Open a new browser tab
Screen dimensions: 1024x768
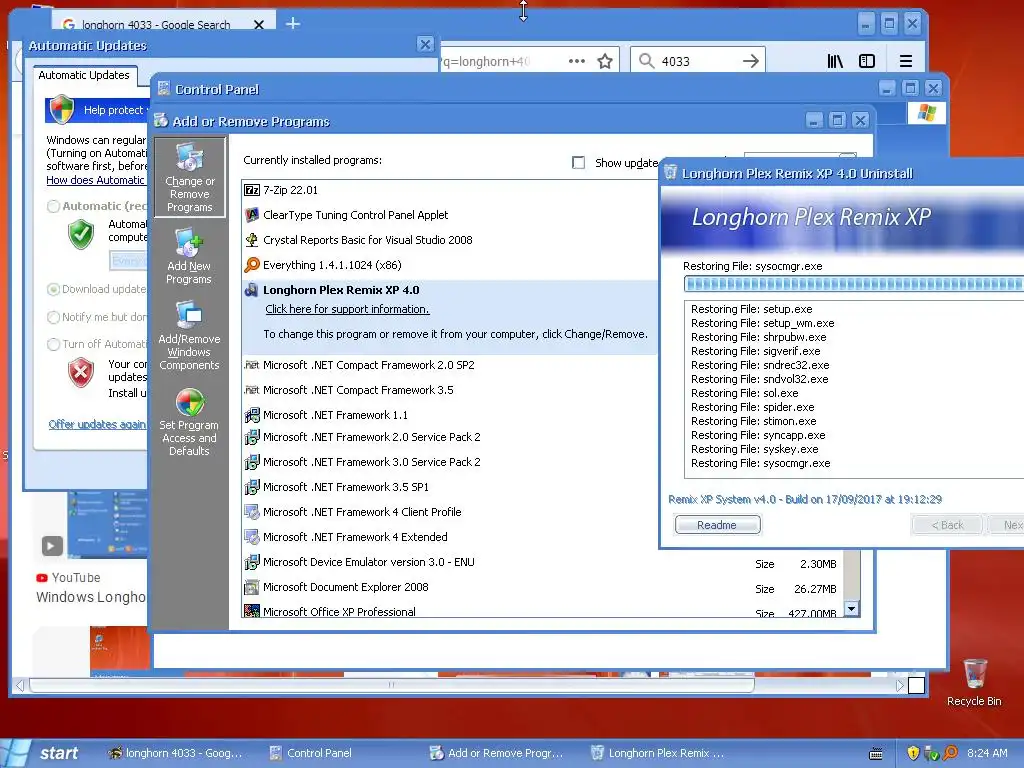point(293,24)
